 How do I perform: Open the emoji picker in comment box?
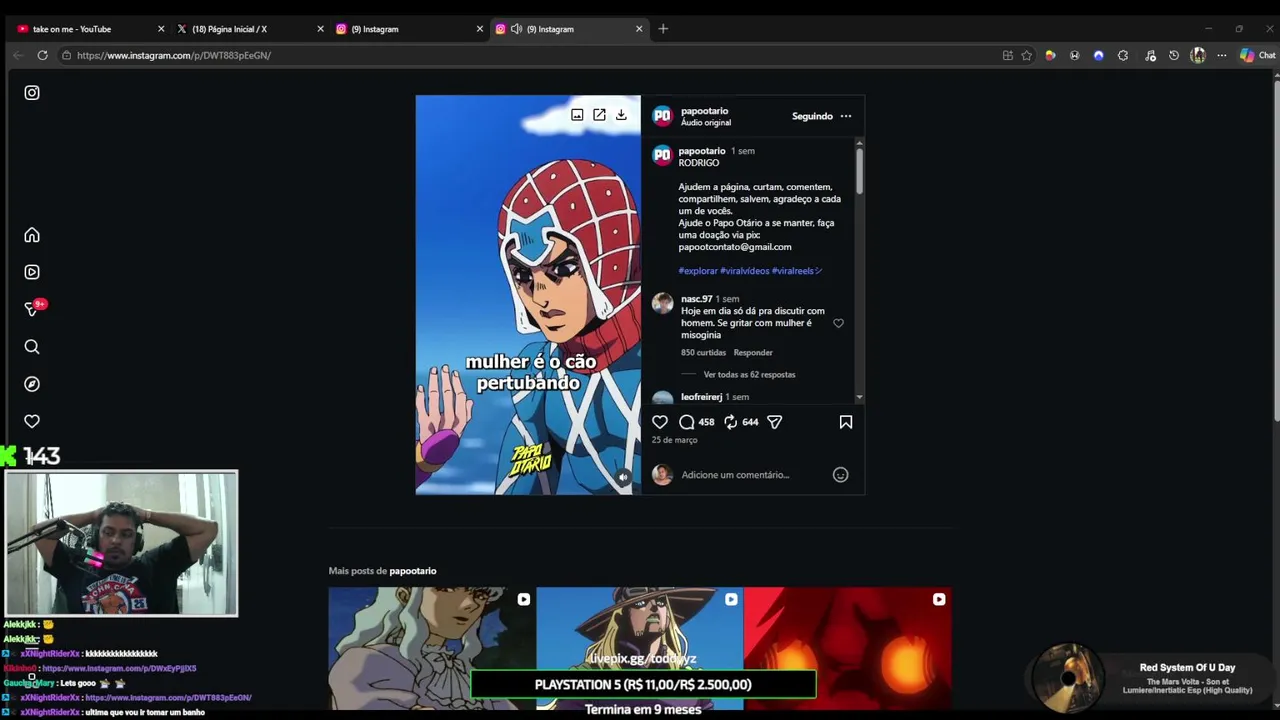(840, 475)
